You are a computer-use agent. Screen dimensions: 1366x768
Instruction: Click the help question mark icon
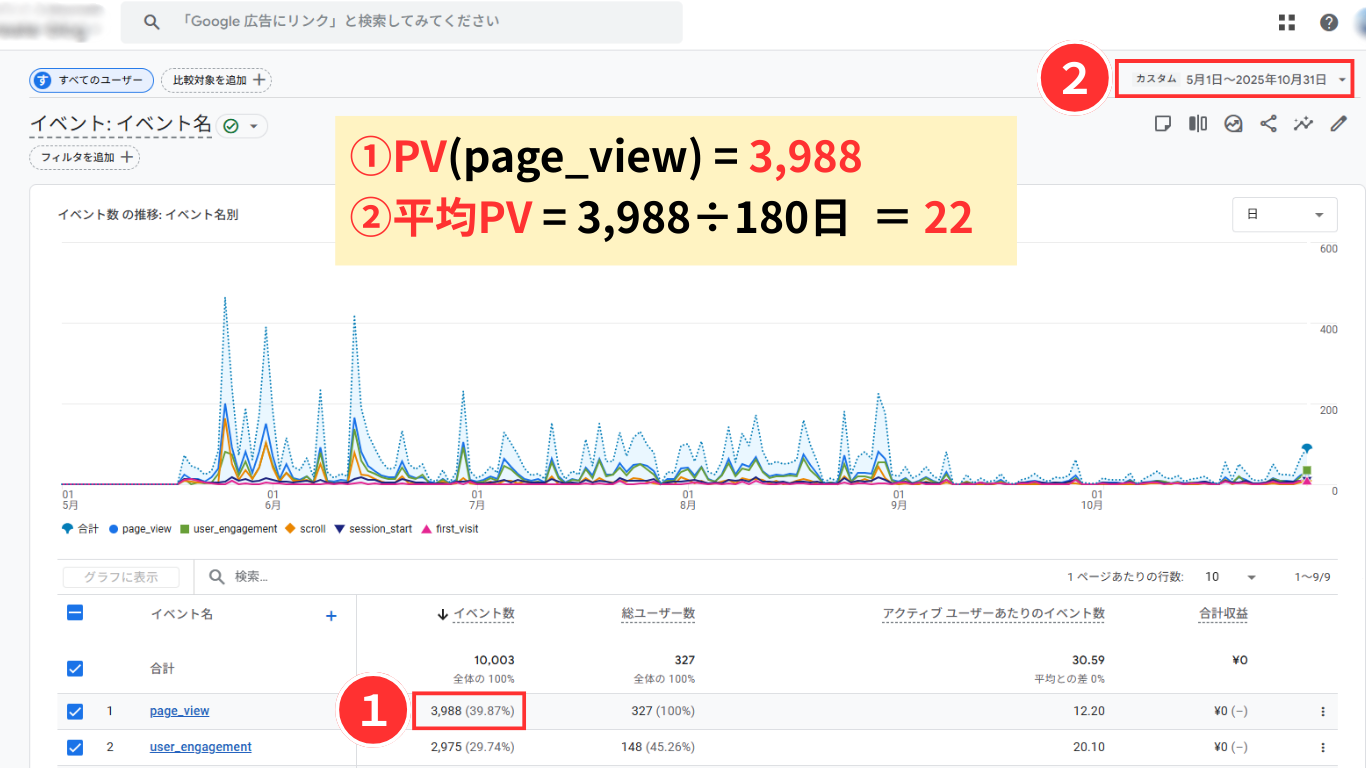(1329, 23)
